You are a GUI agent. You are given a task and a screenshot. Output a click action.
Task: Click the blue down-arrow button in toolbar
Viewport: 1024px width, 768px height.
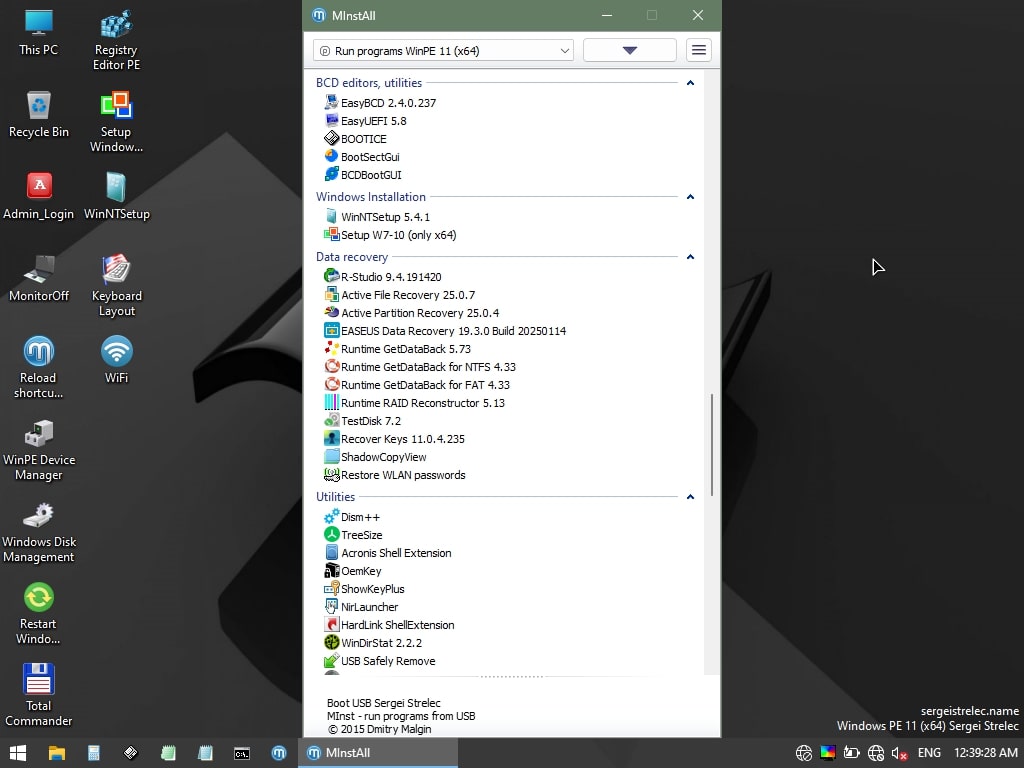630,50
